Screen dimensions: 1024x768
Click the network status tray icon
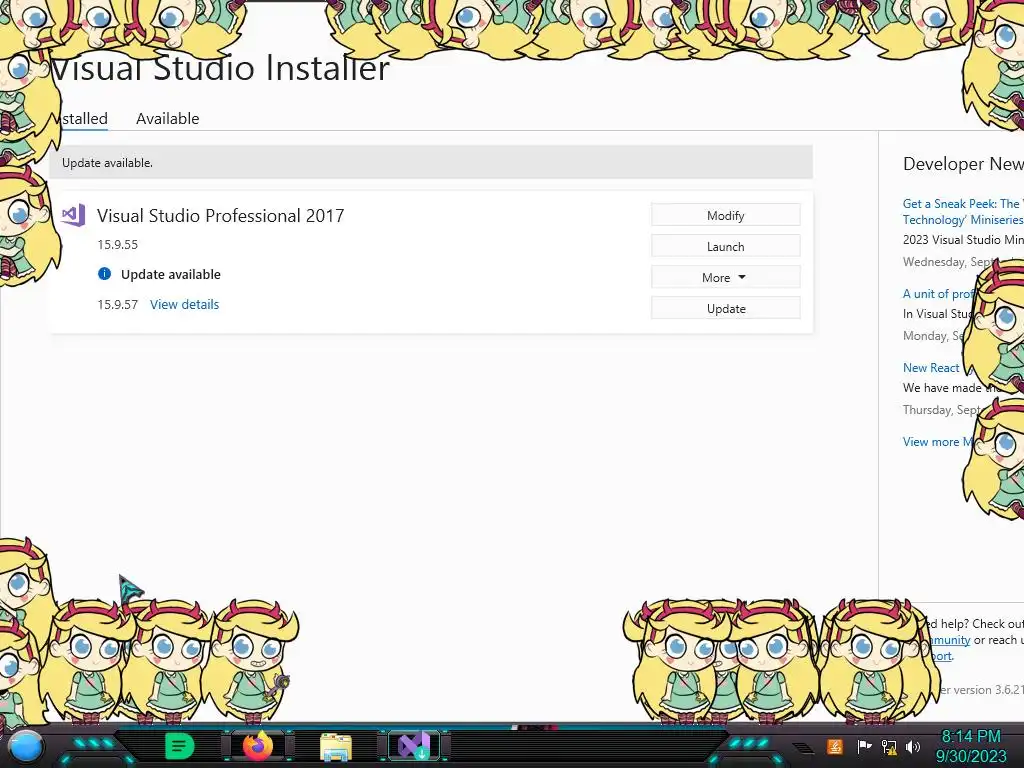889,746
